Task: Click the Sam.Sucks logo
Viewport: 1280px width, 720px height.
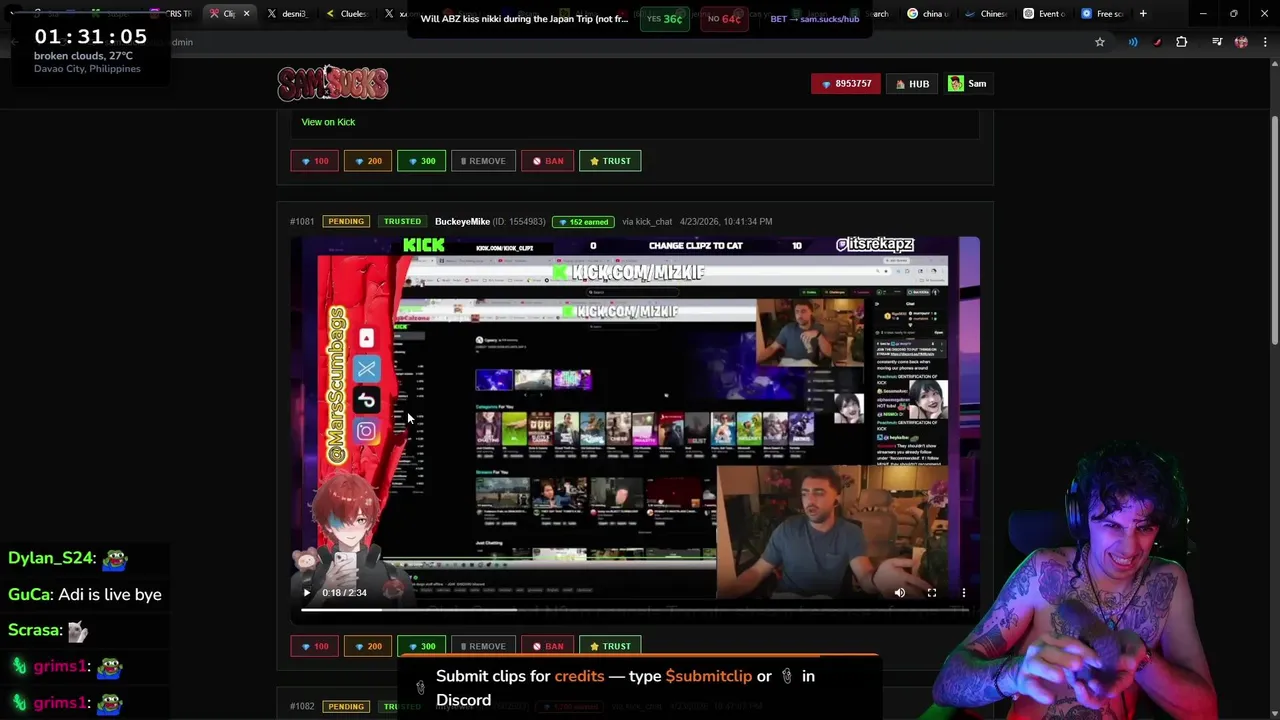Action: [332, 83]
